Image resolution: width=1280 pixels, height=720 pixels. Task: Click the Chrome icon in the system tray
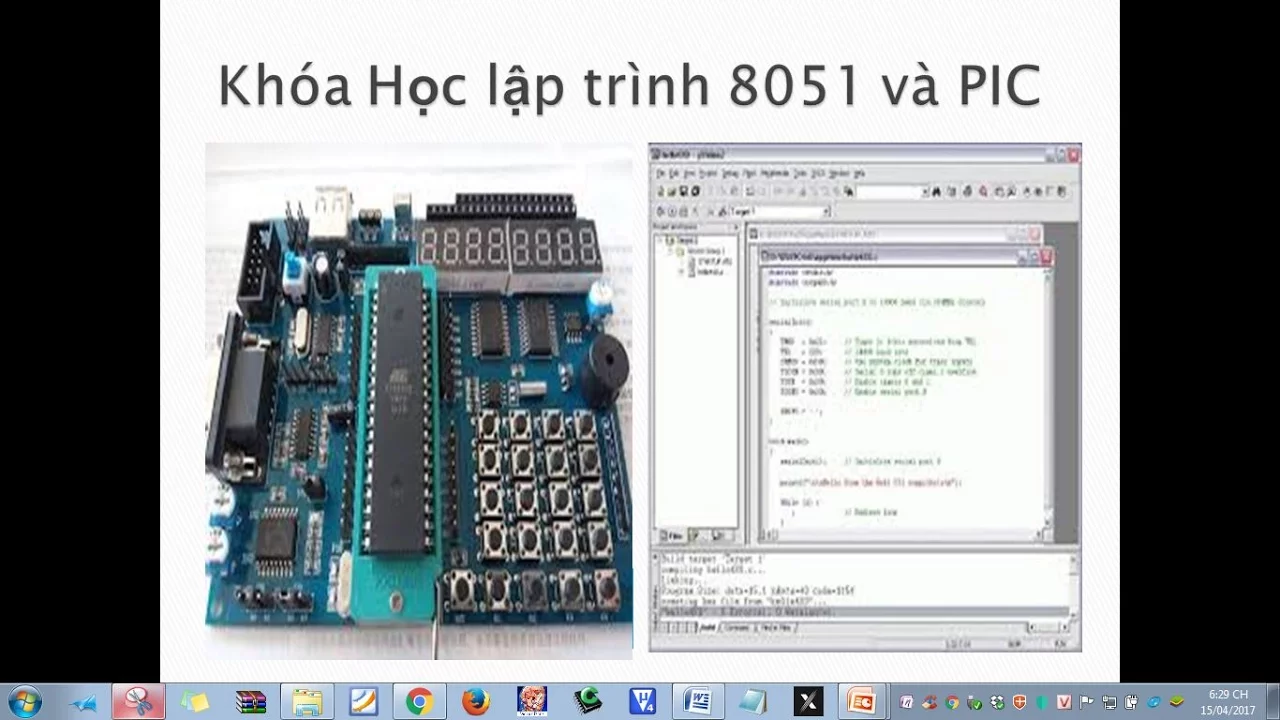(952, 702)
